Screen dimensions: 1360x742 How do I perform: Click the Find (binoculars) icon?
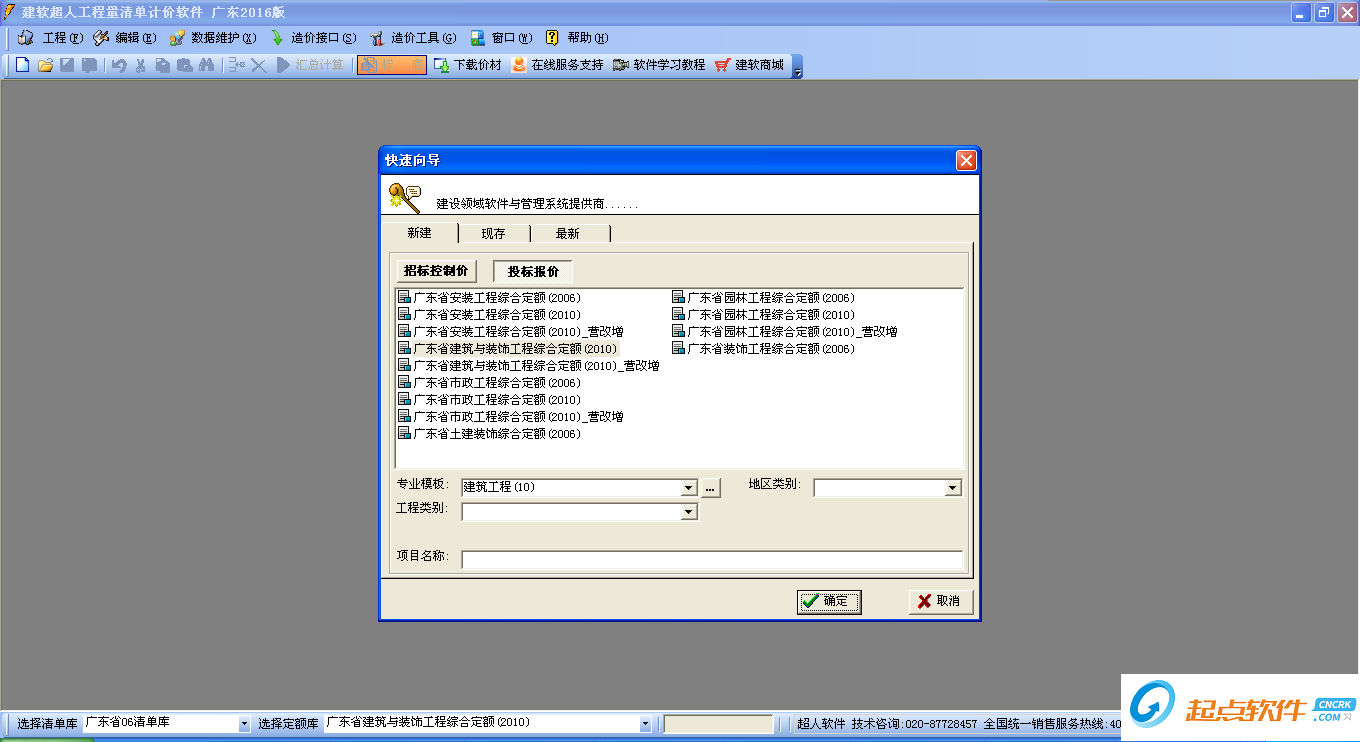207,64
